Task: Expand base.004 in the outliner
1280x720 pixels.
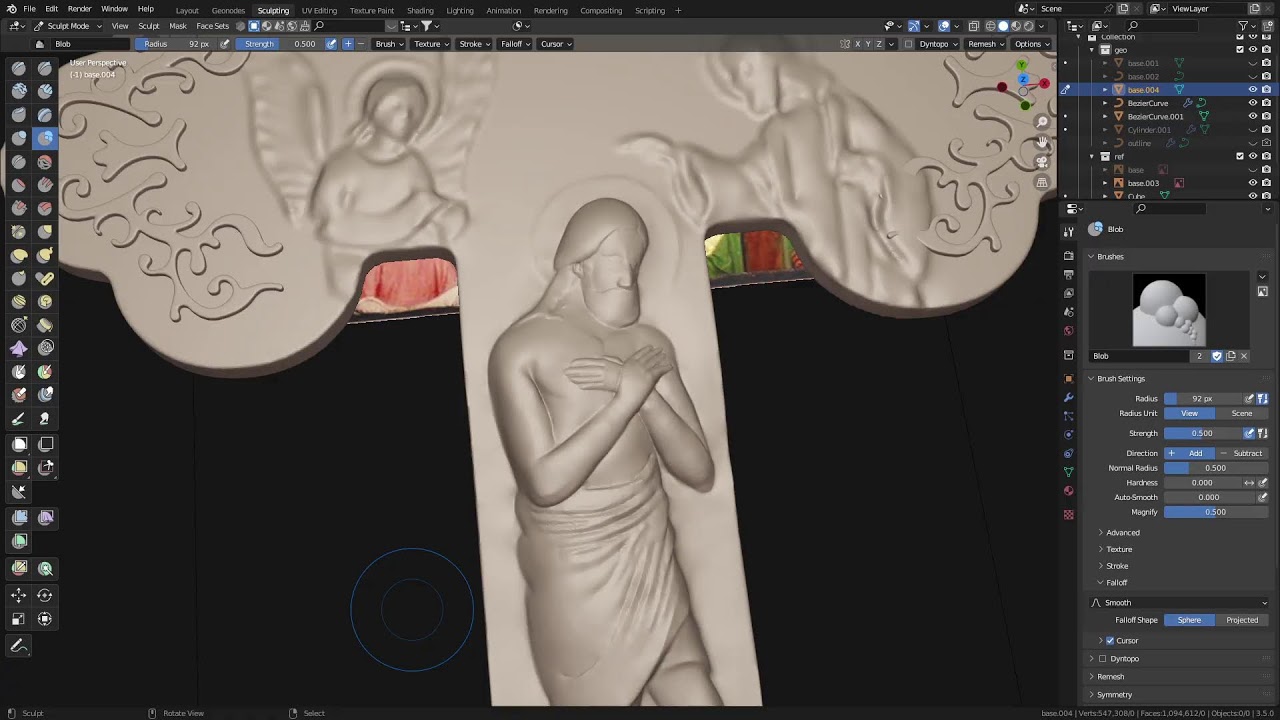Action: pyautogui.click(x=1105, y=90)
